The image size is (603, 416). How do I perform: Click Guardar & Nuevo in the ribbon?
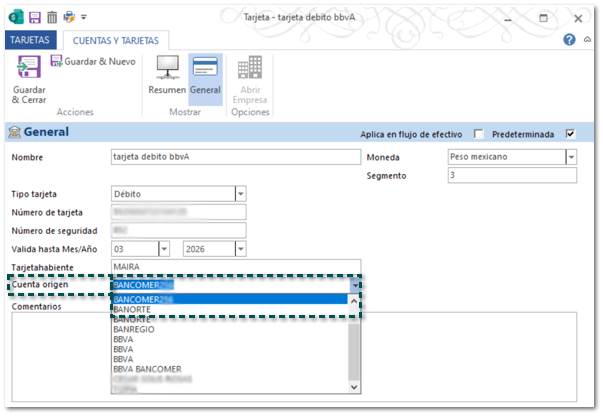coord(92,62)
